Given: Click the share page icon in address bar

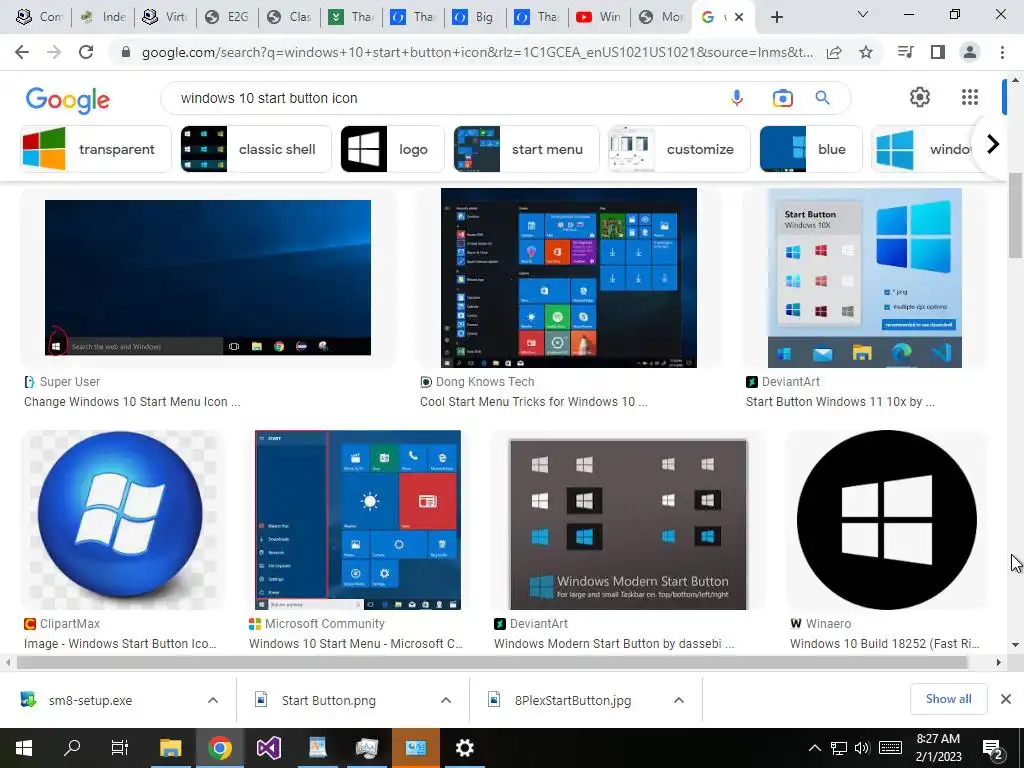Looking at the screenshot, I should point(834,52).
